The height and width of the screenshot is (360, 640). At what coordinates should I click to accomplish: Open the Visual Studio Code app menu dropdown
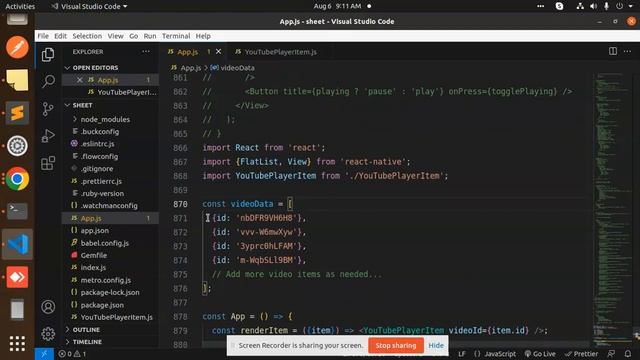click(x=89, y=6)
